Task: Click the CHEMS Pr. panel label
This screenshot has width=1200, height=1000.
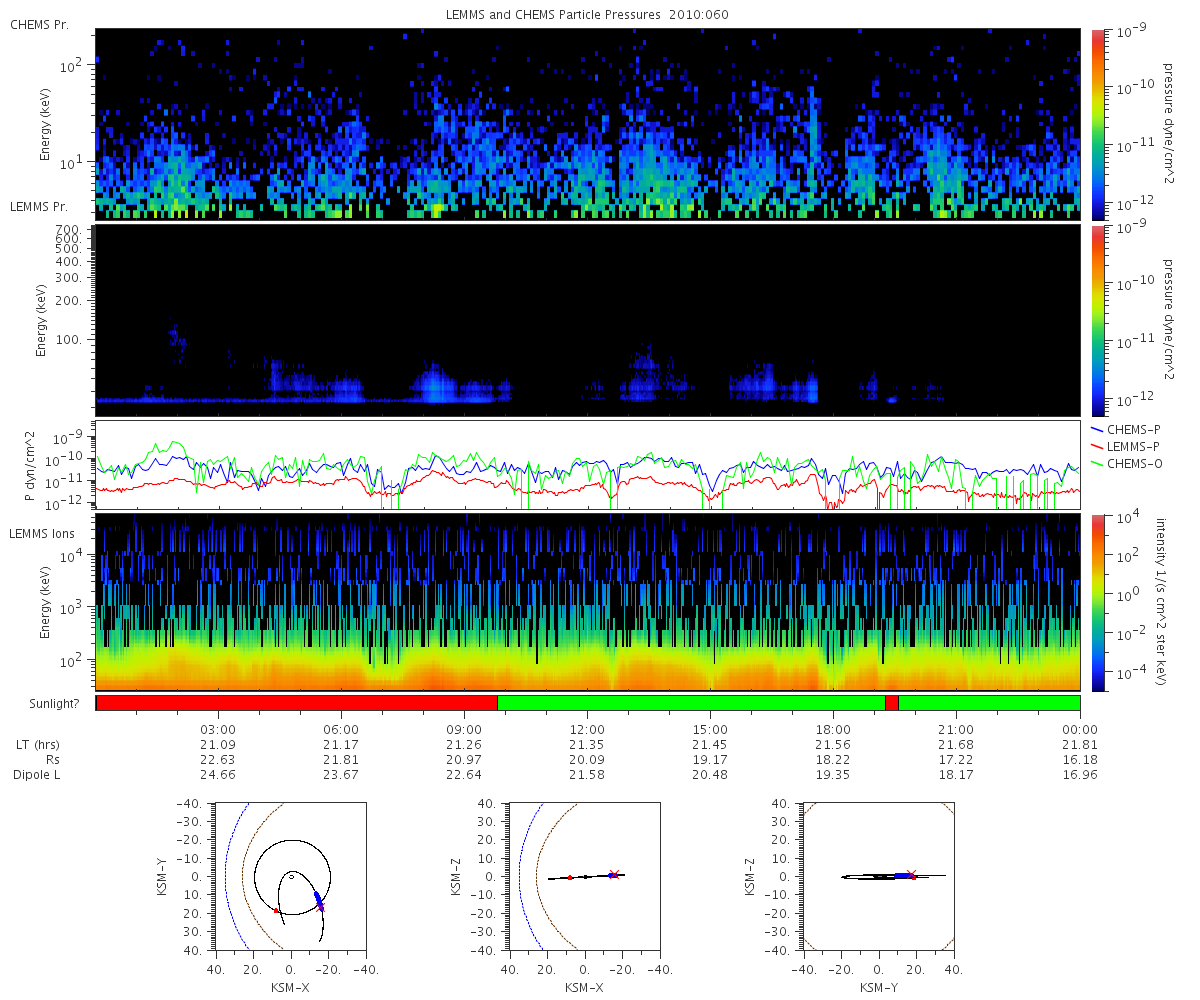Action: coord(39,24)
